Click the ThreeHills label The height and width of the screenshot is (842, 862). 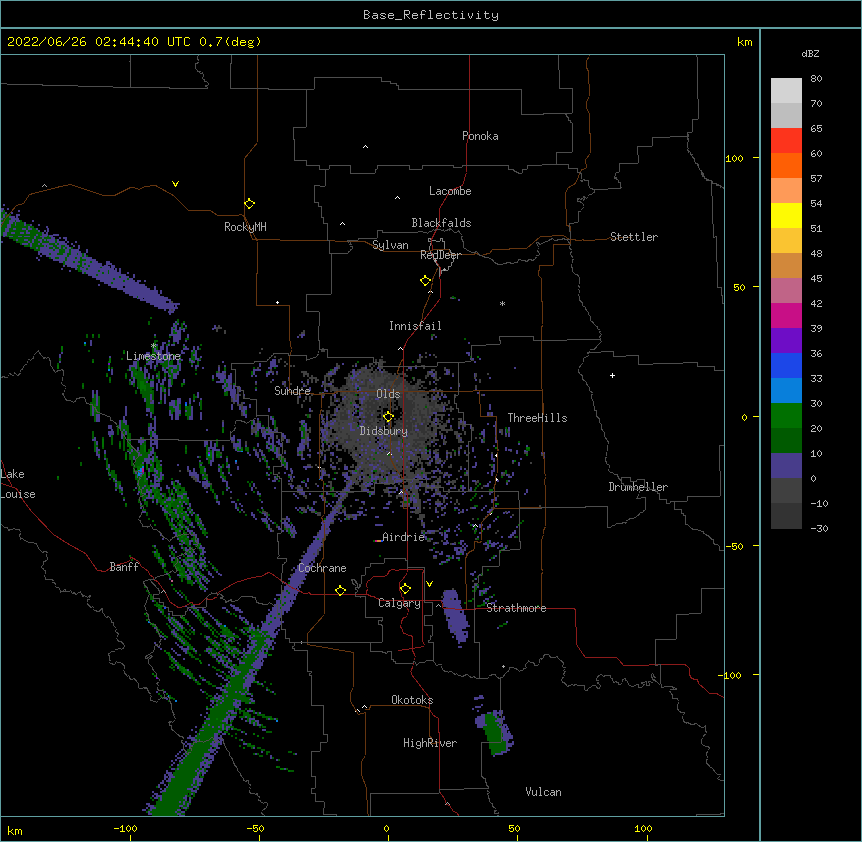pyautogui.click(x=537, y=418)
